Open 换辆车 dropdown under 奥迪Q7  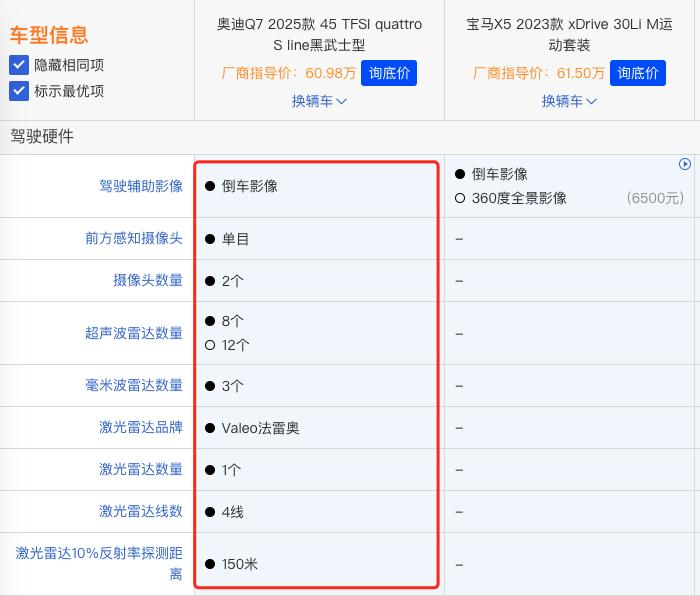point(319,101)
